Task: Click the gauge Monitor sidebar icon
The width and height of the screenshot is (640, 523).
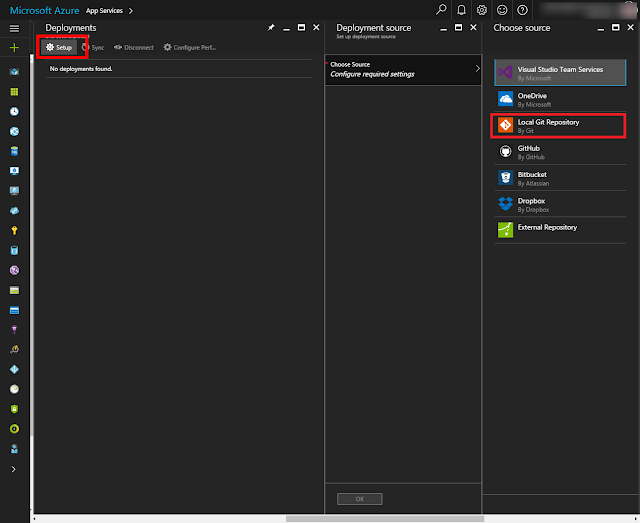Action: [14, 389]
